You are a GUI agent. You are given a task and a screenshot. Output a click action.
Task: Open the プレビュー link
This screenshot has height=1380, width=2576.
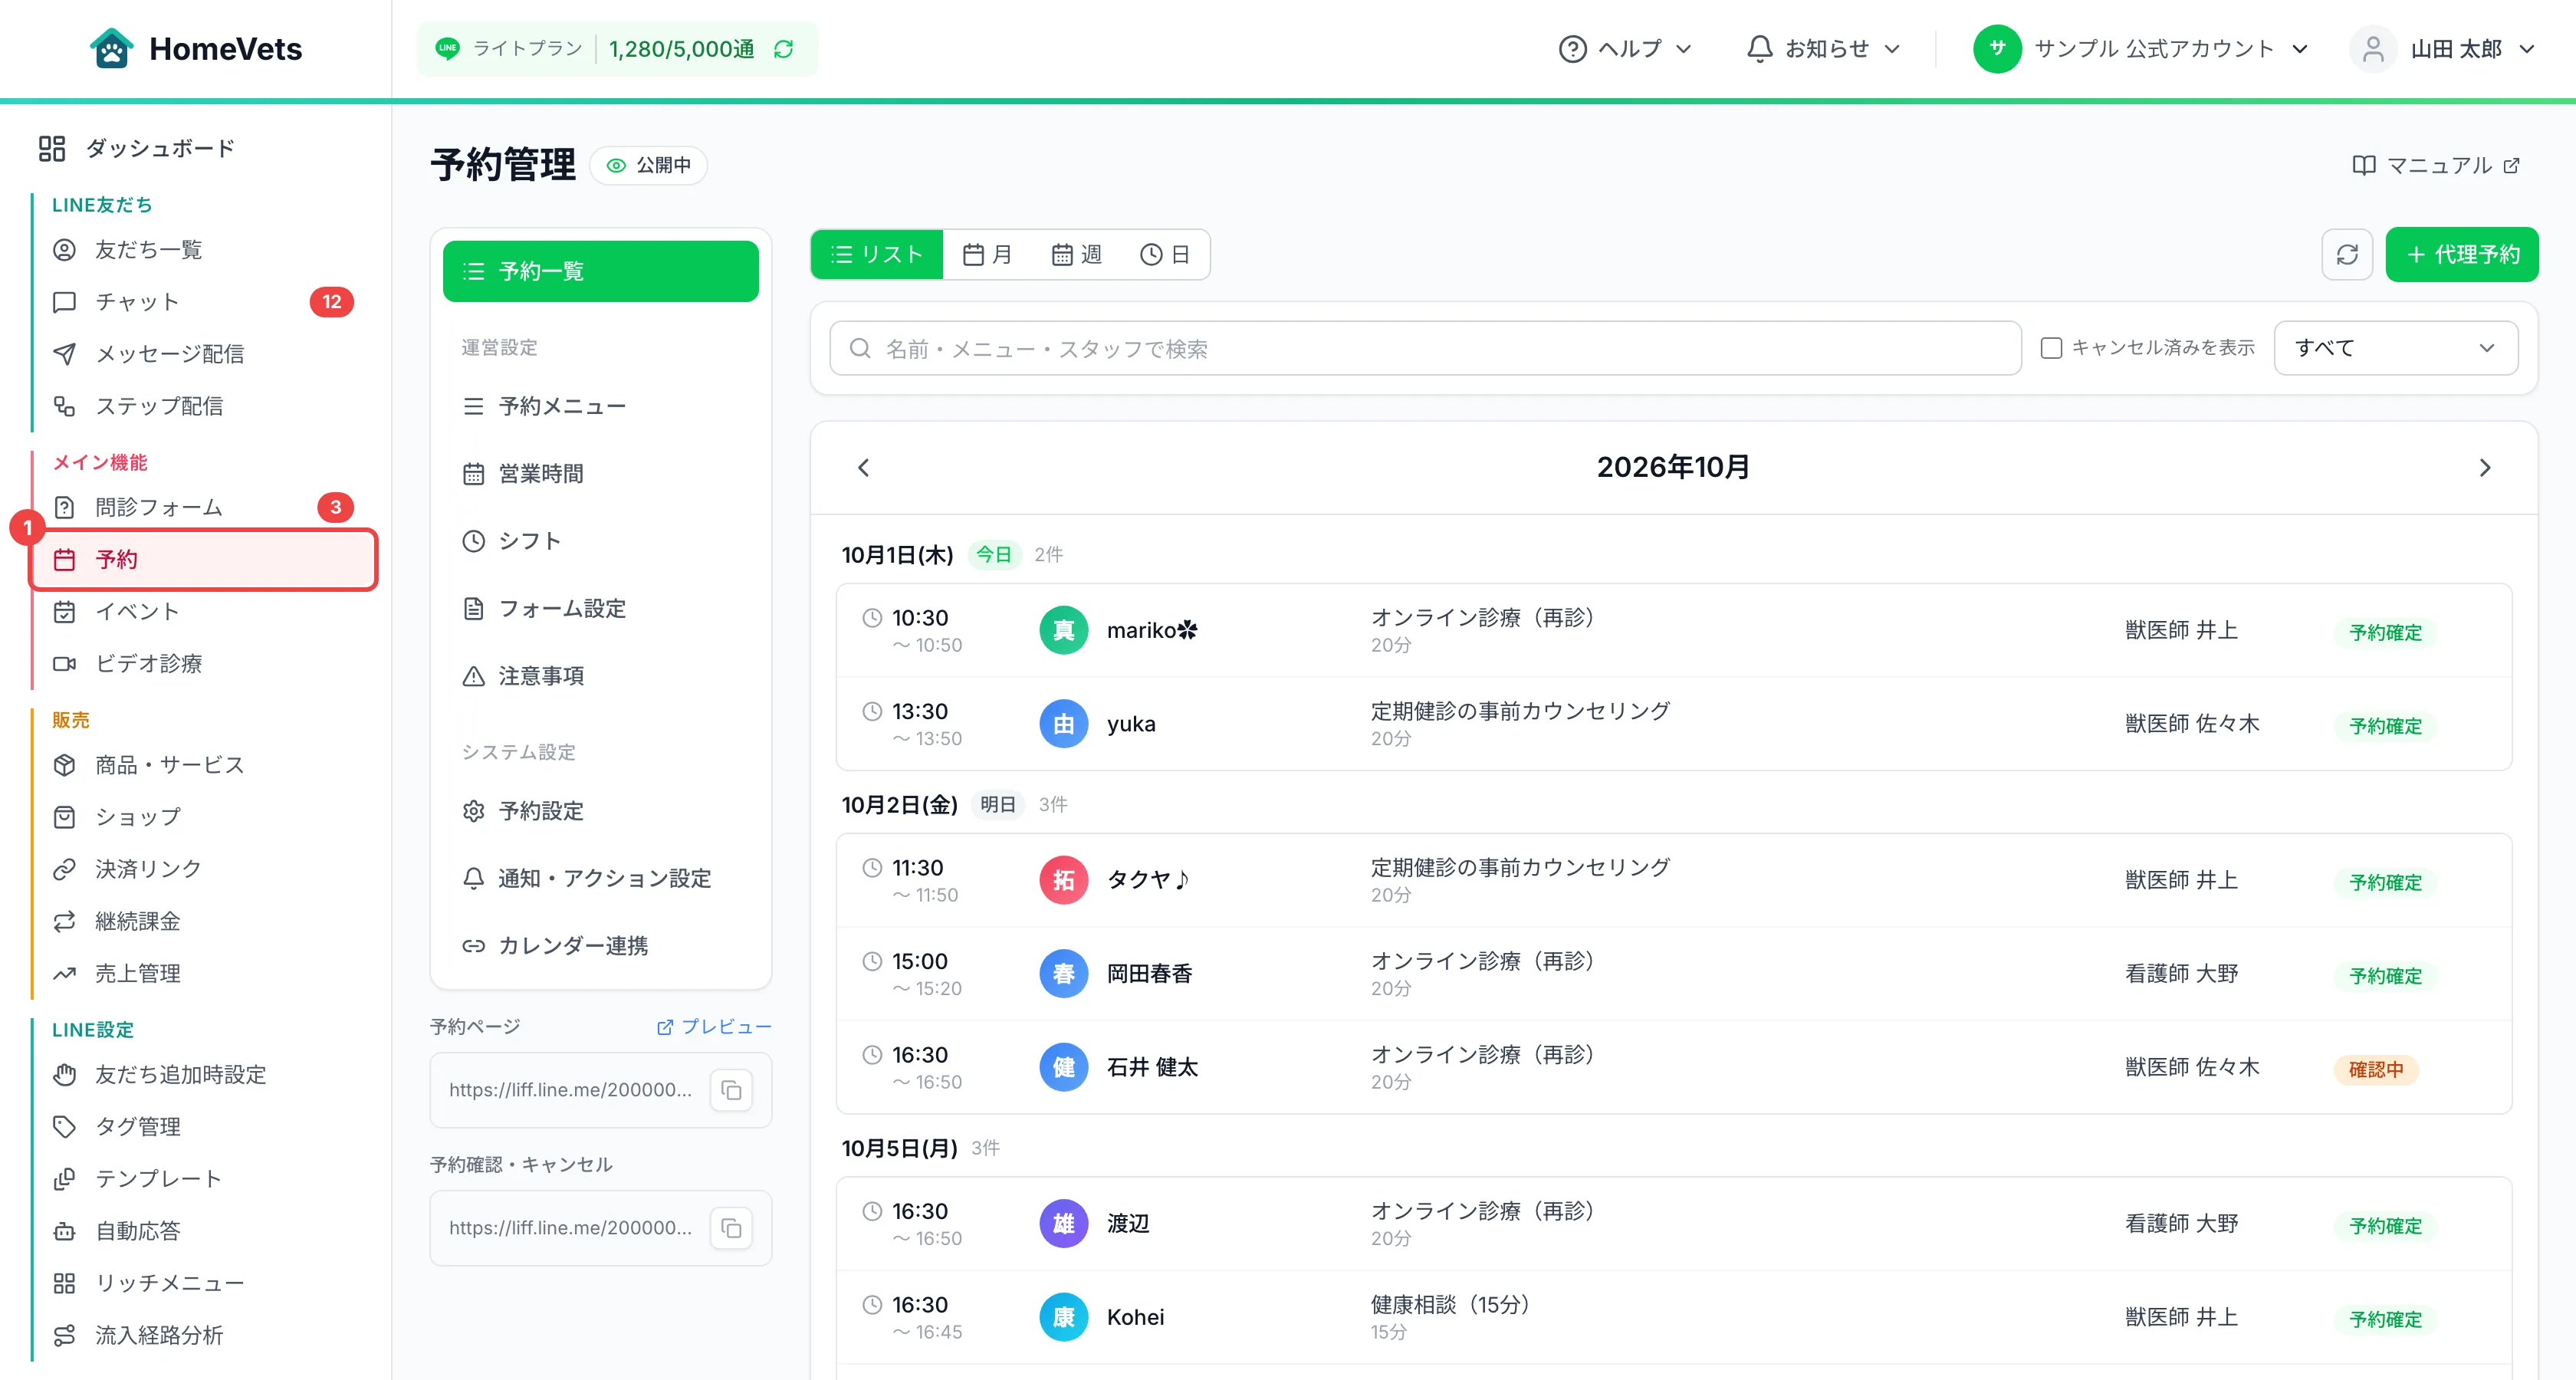pos(714,1027)
